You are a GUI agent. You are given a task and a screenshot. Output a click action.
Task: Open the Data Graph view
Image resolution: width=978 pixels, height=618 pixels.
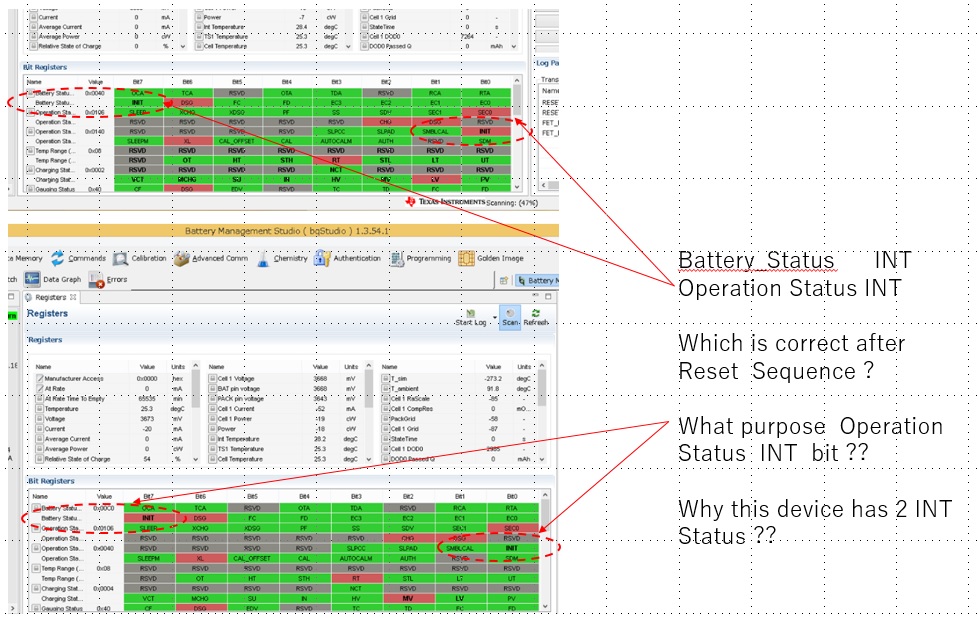coord(53,279)
